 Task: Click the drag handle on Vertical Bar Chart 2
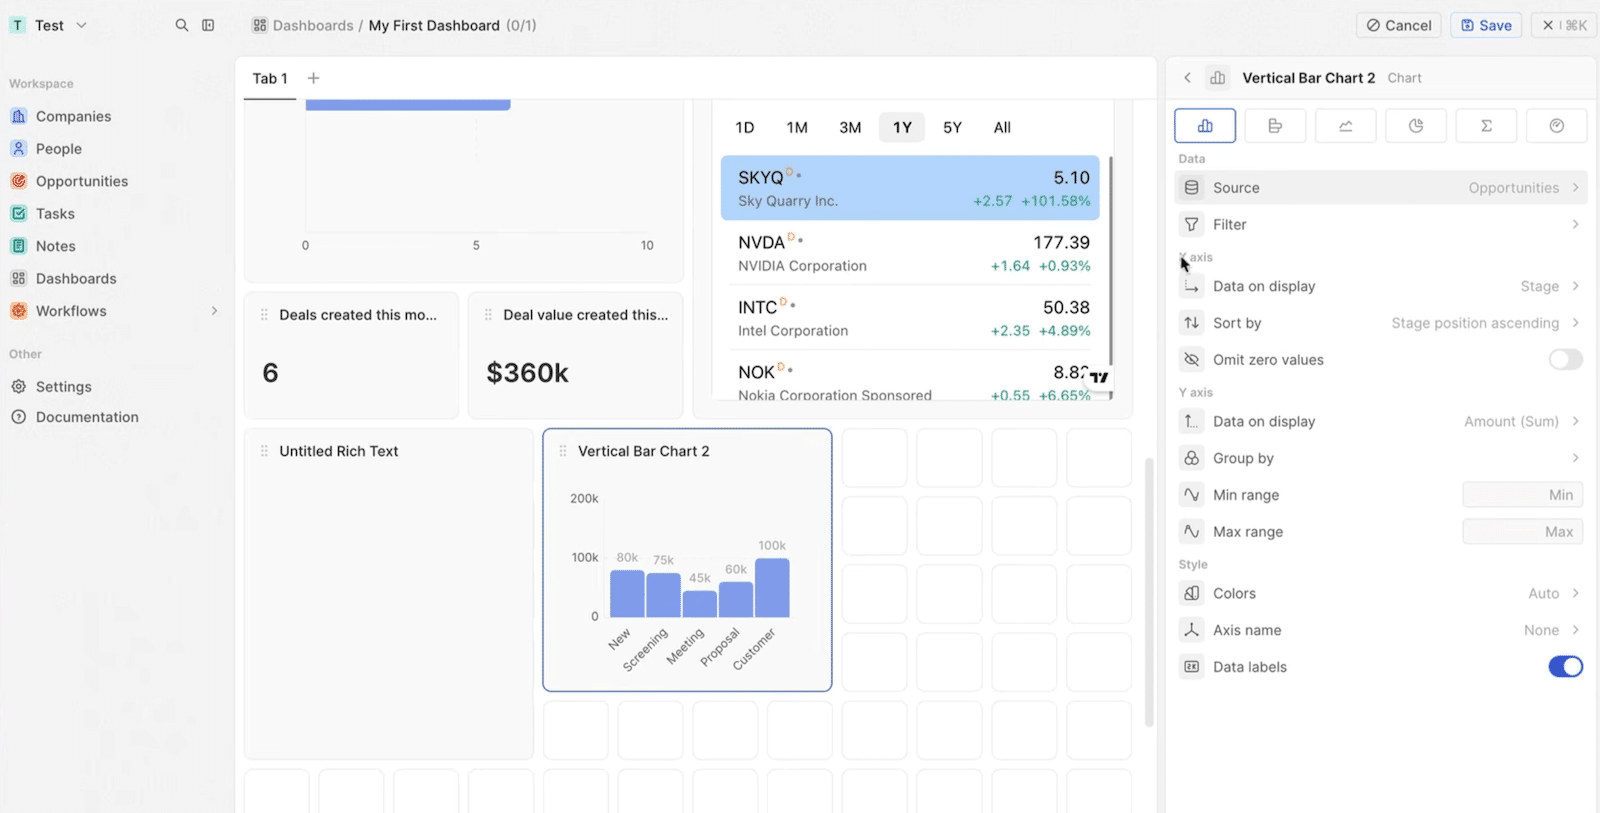563,451
